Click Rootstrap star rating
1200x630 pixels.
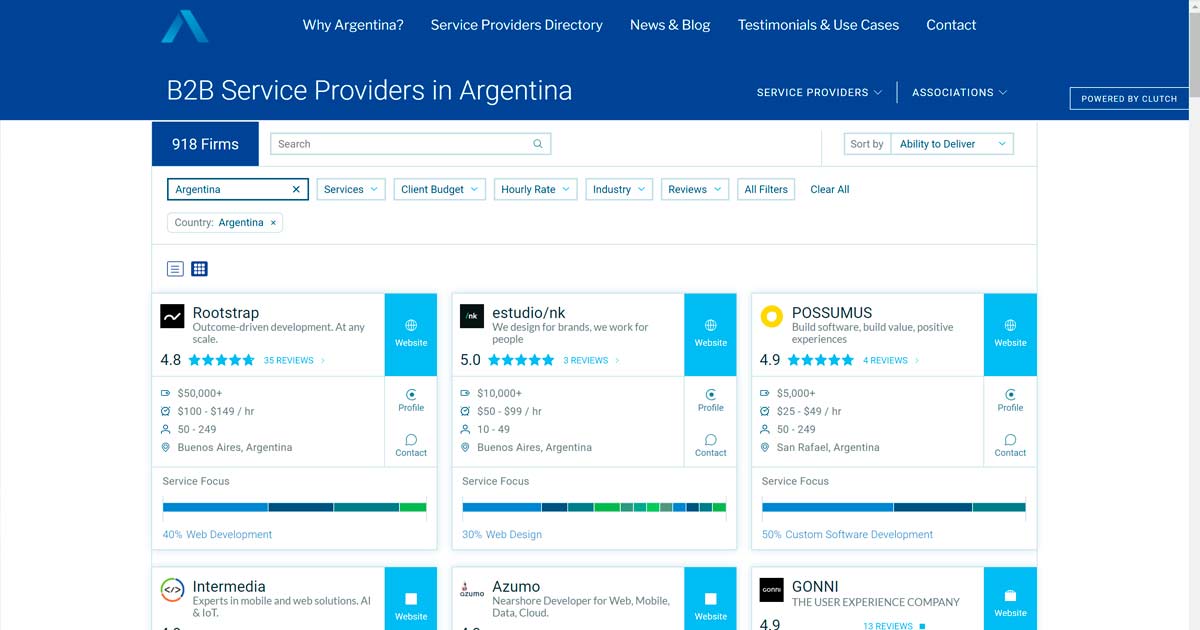tap(221, 360)
